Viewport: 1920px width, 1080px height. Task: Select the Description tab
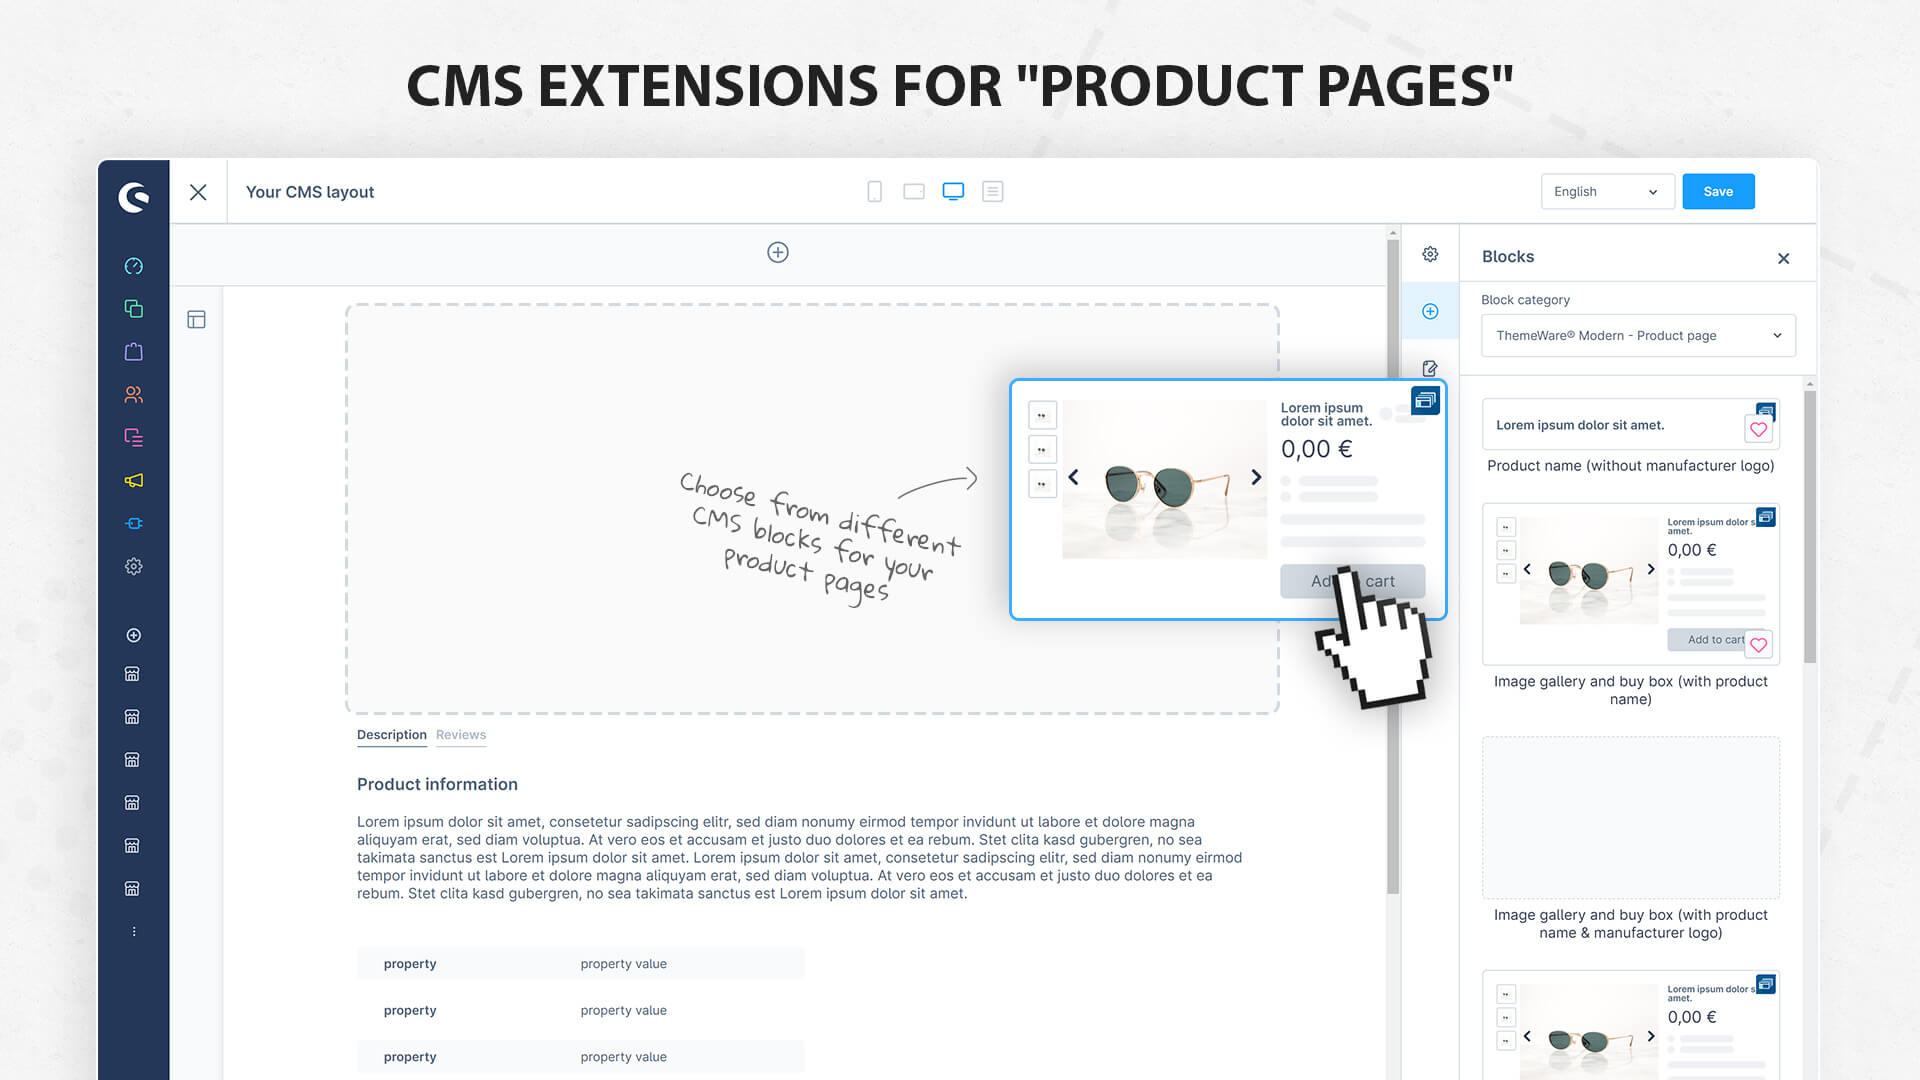[390, 735]
